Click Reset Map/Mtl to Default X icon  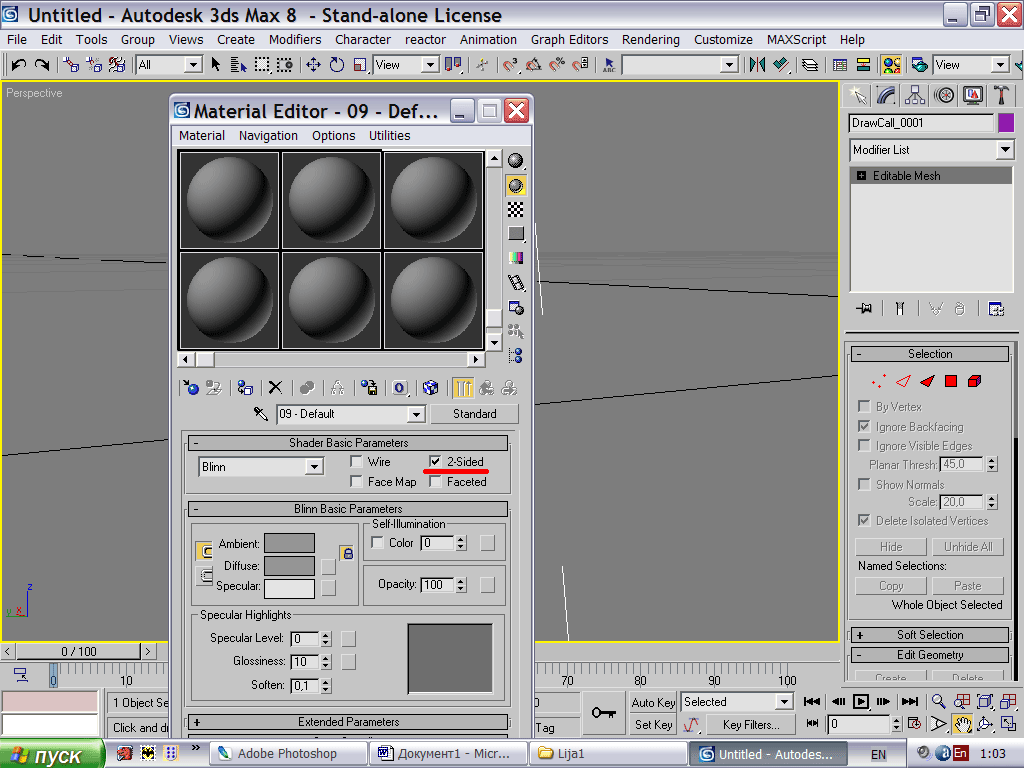(x=276, y=388)
